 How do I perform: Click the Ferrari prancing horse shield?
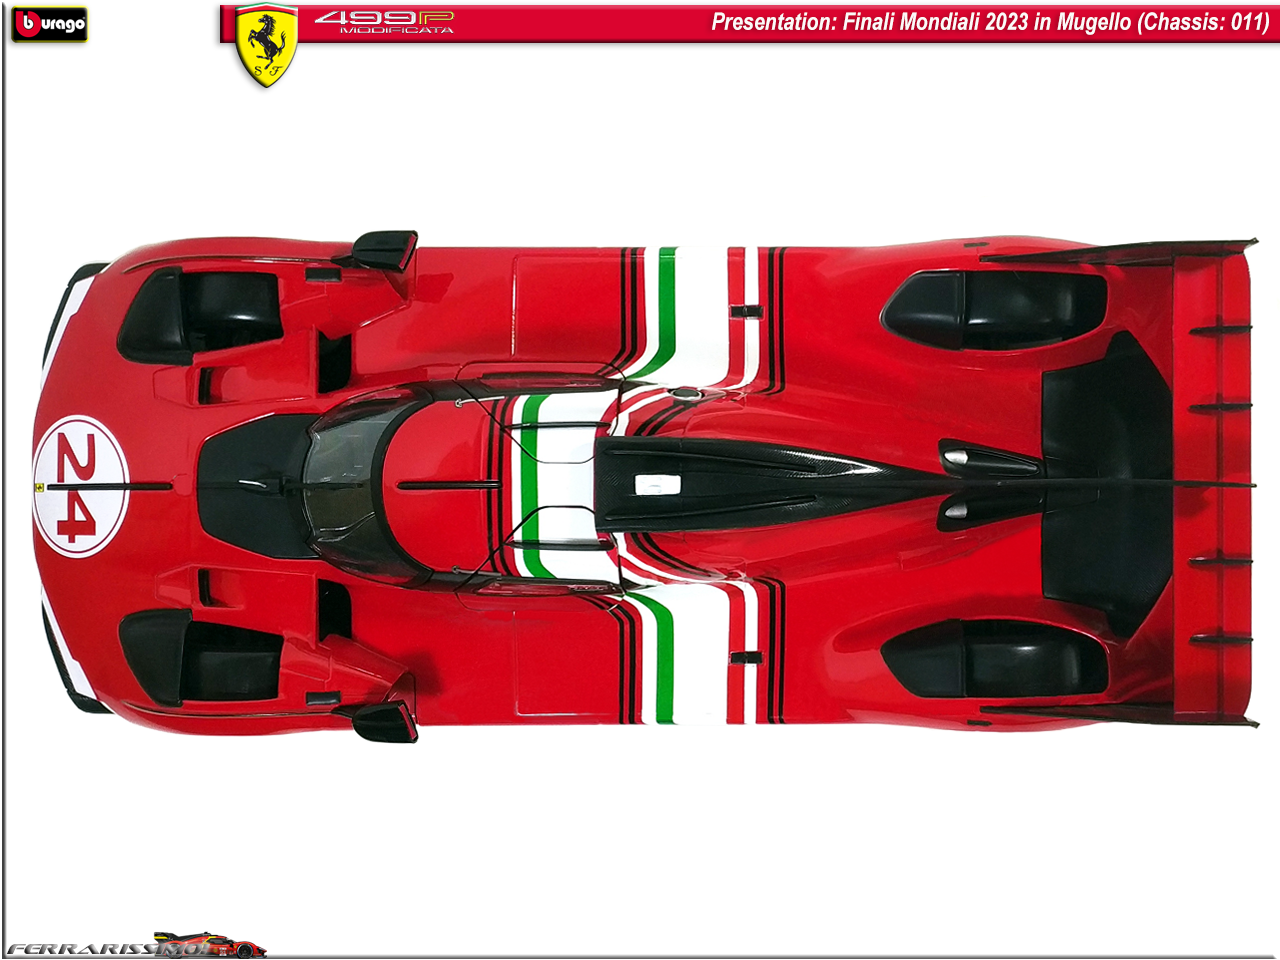(x=266, y=45)
